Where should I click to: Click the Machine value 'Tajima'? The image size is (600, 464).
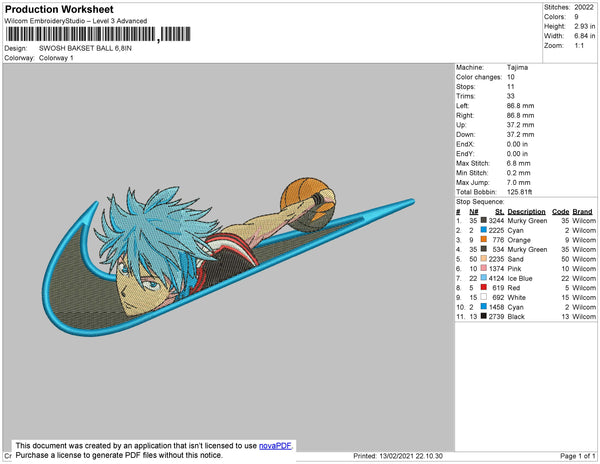coord(517,67)
